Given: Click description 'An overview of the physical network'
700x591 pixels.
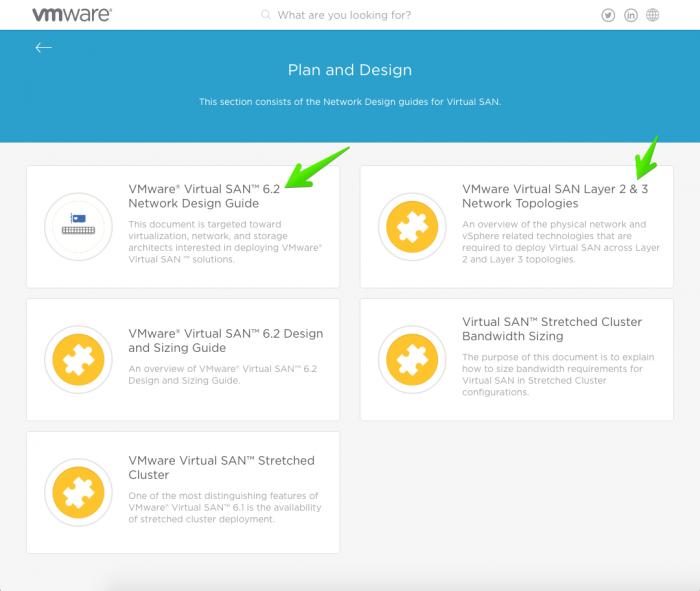Looking at the screenshot, I should (x=561, y=241).
